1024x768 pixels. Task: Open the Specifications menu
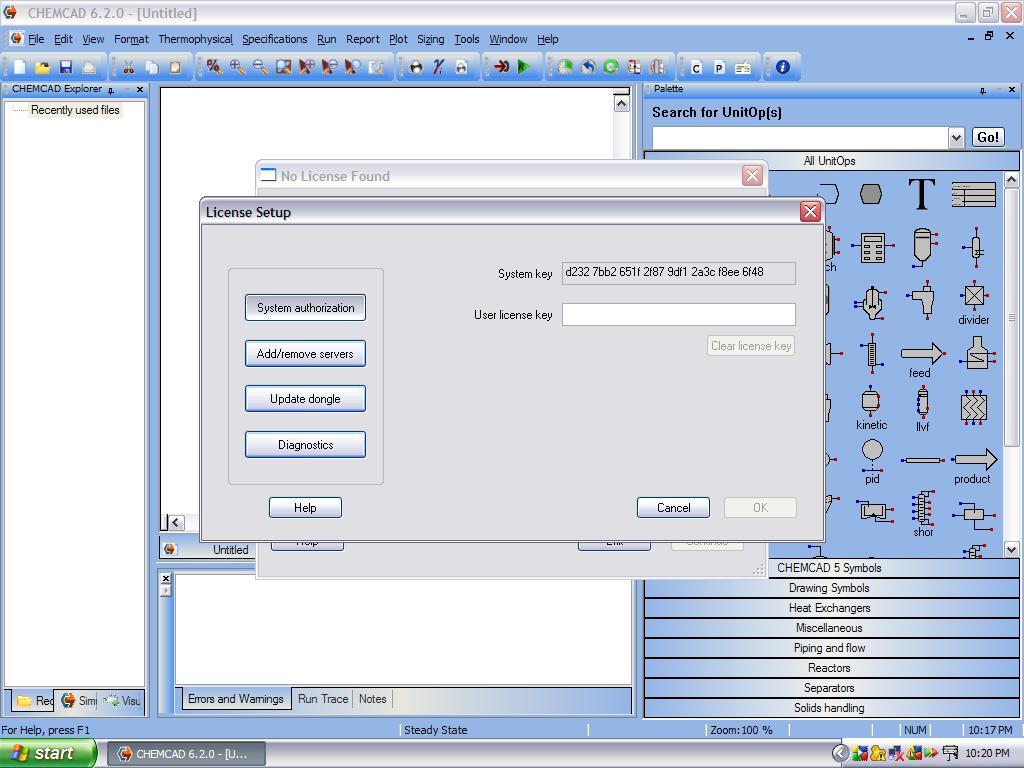pyautogui.click(x=274, y=39)
